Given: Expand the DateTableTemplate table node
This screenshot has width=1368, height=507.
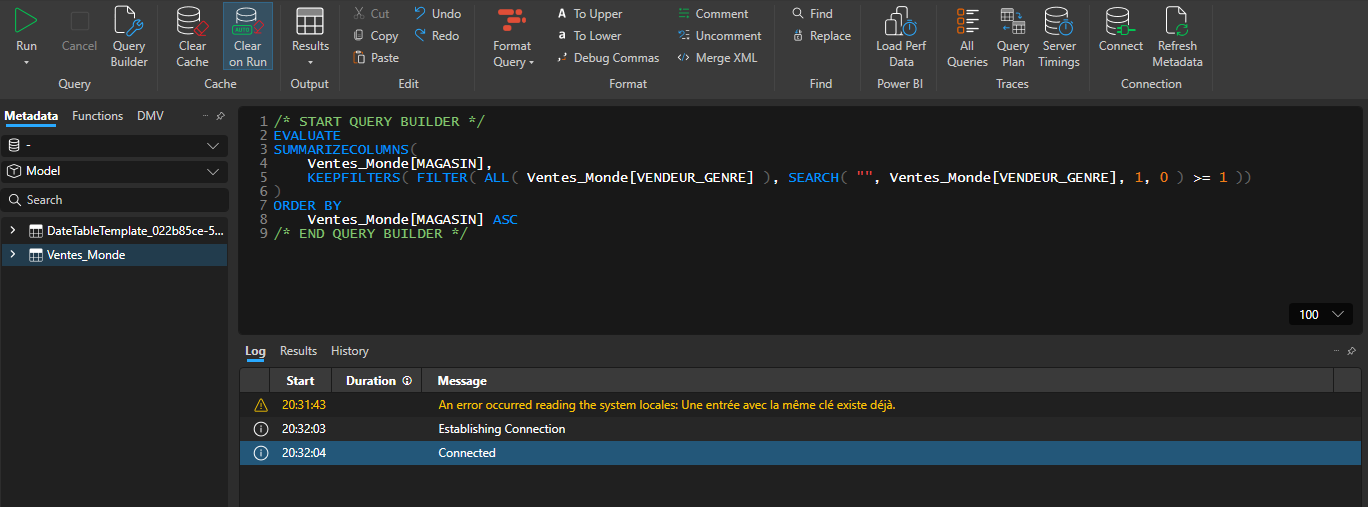Looking at the screenshot, I should 13,231.
